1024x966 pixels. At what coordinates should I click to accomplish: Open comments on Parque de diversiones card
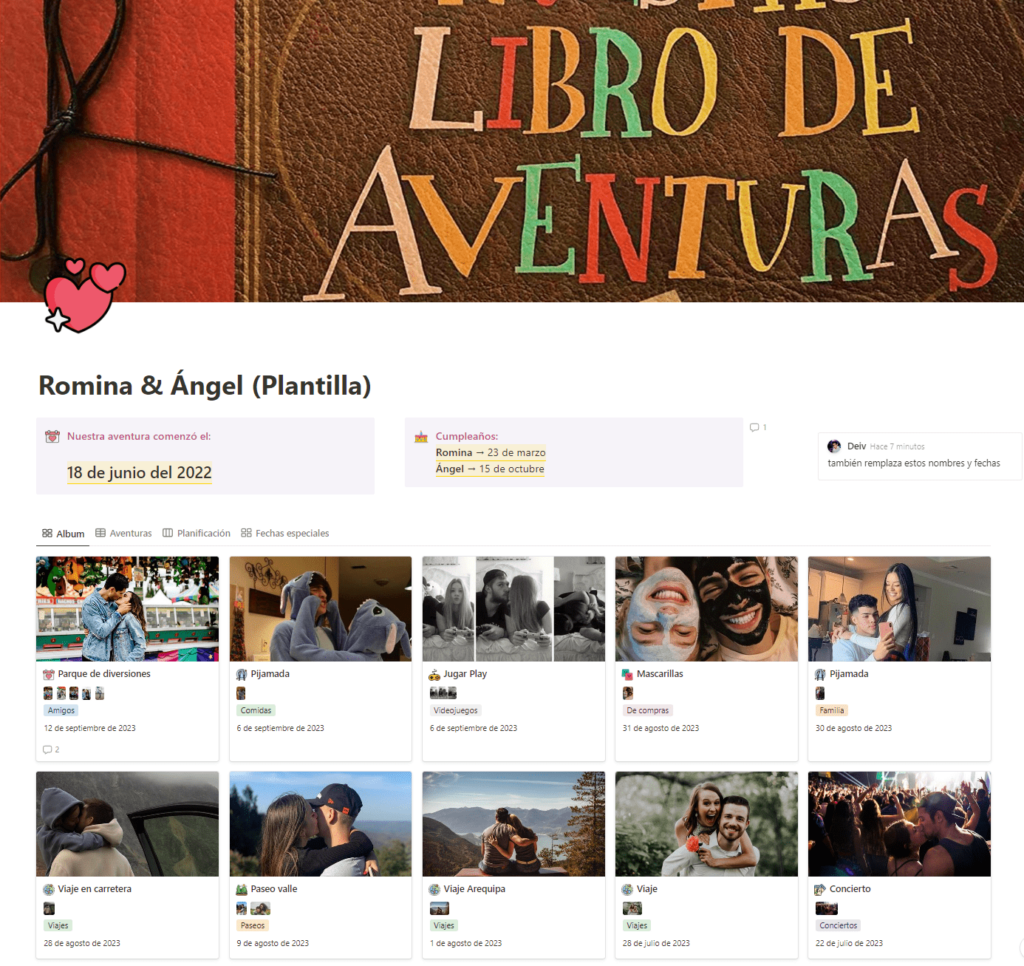51,749
